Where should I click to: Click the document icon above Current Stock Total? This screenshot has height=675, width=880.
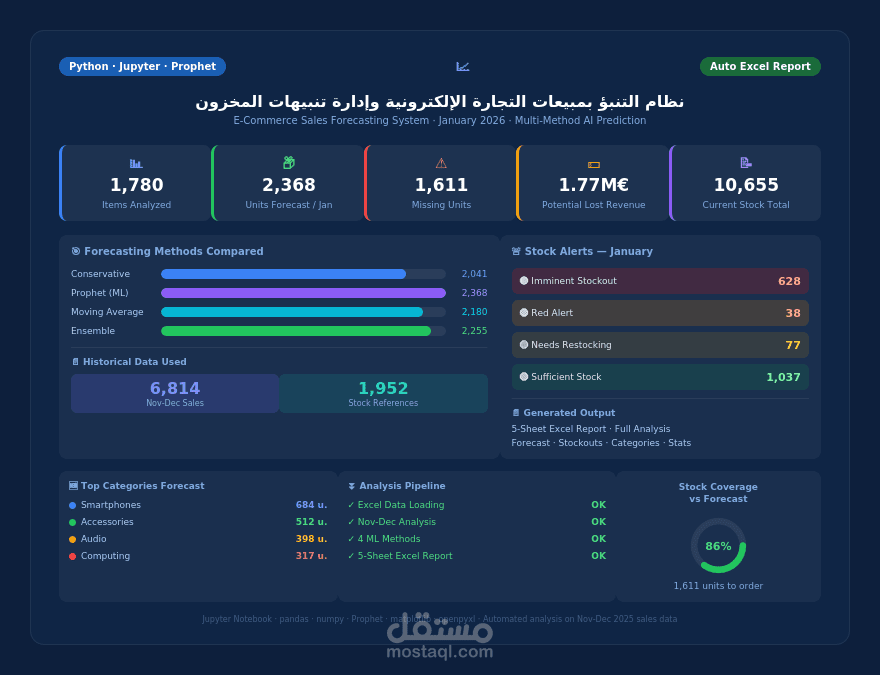coord(746,163)
